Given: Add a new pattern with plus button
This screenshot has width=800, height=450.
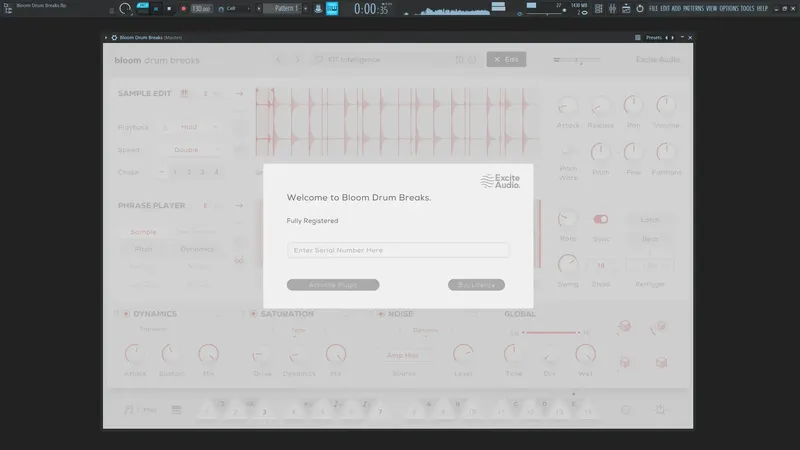Looking at the screenshot, I should click(x=306, y=8).
